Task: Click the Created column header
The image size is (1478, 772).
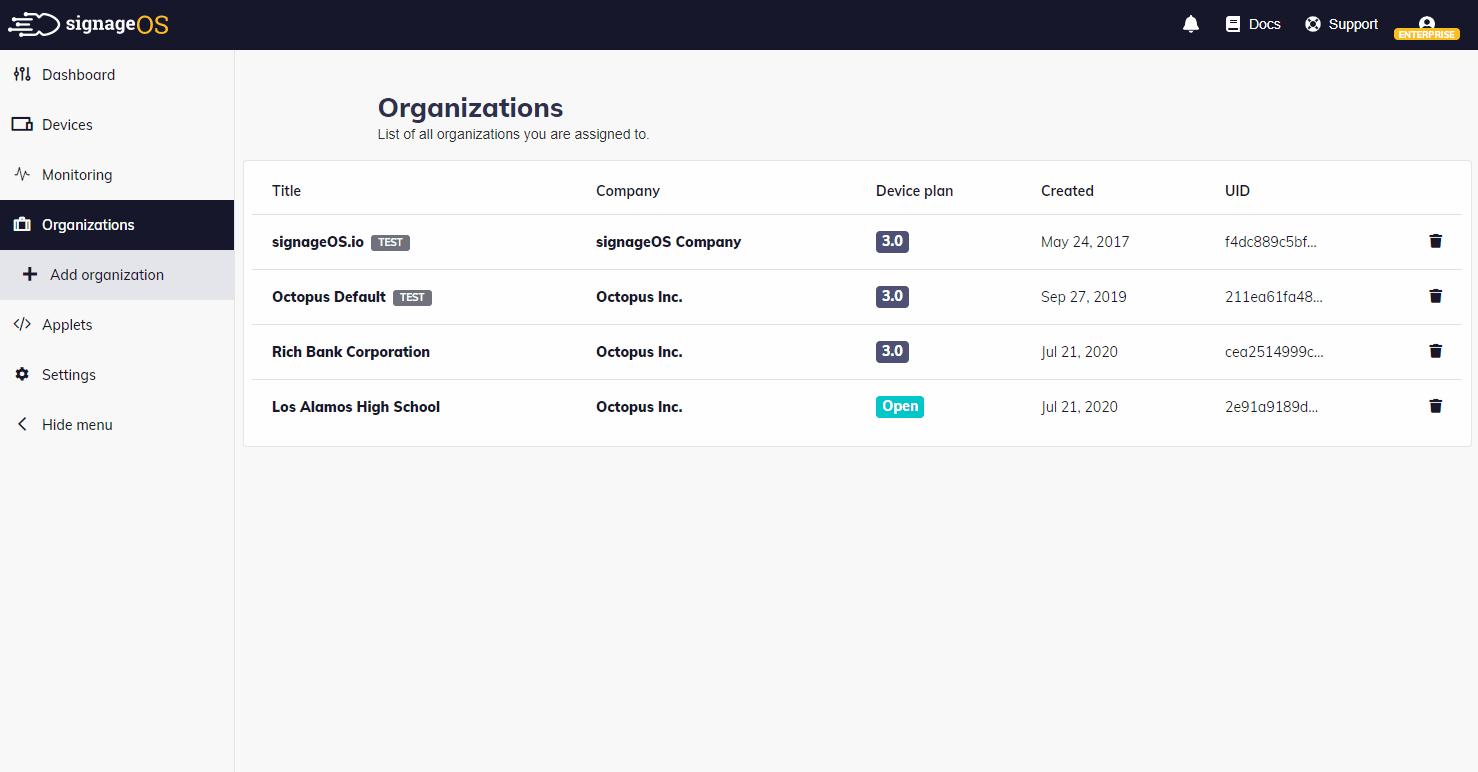Action: [x=1067, y=190]
